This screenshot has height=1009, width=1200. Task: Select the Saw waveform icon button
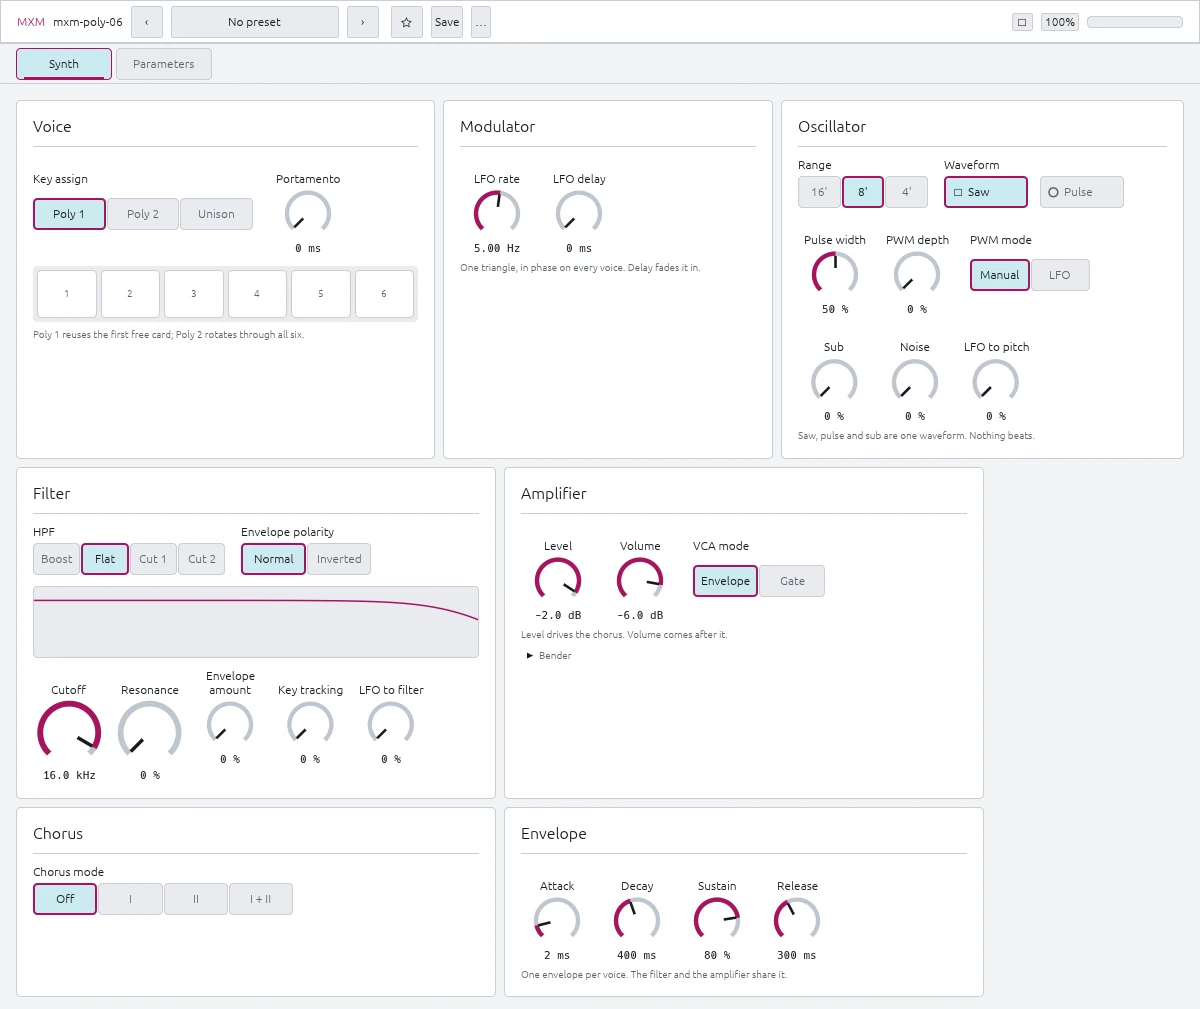[x=986, y=192]
